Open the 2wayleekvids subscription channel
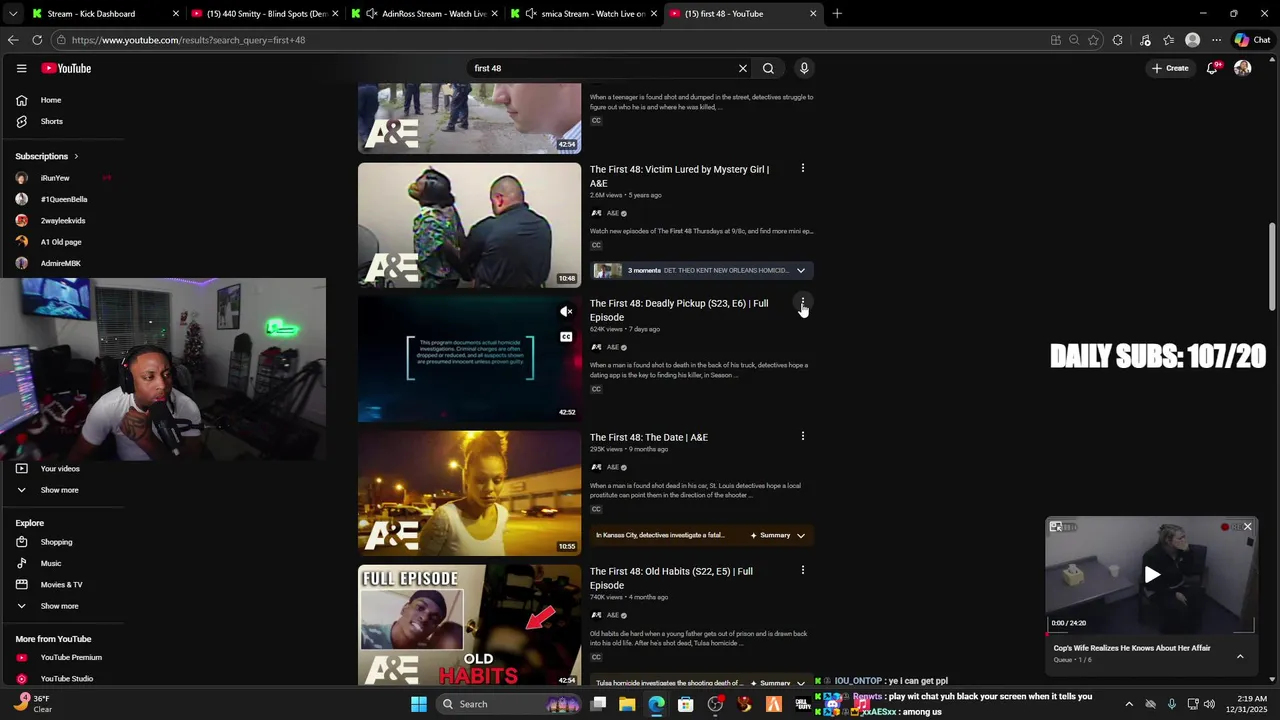The height and width of the screenshot is (720, 1280). 62,220
